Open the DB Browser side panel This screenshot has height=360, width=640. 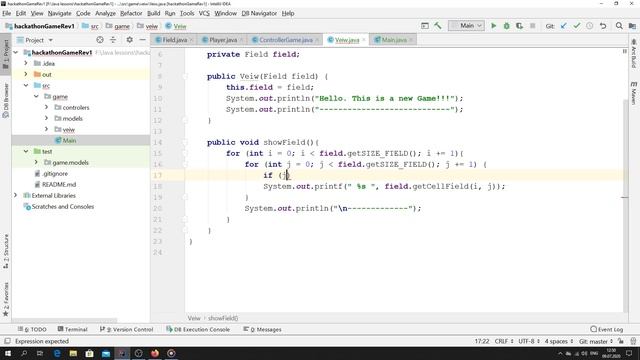tap(6, 100)
